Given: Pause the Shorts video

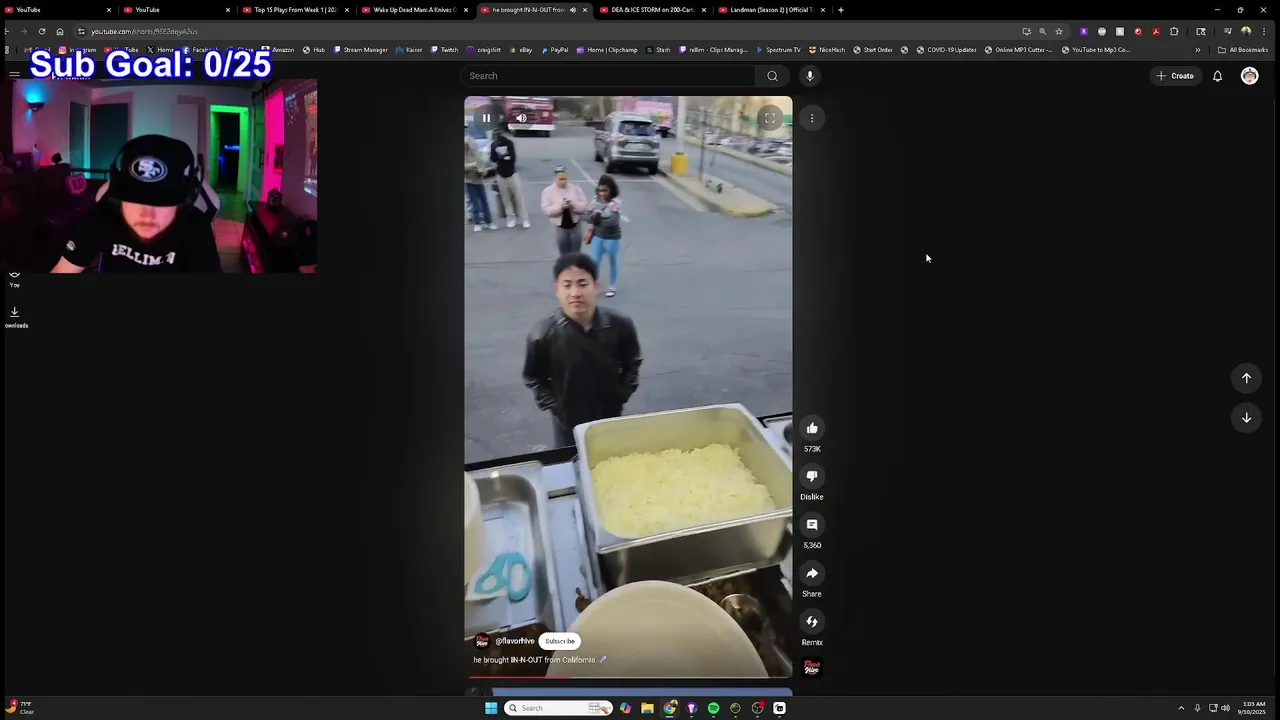Looking at the screenshot, I should click(486, 118).
